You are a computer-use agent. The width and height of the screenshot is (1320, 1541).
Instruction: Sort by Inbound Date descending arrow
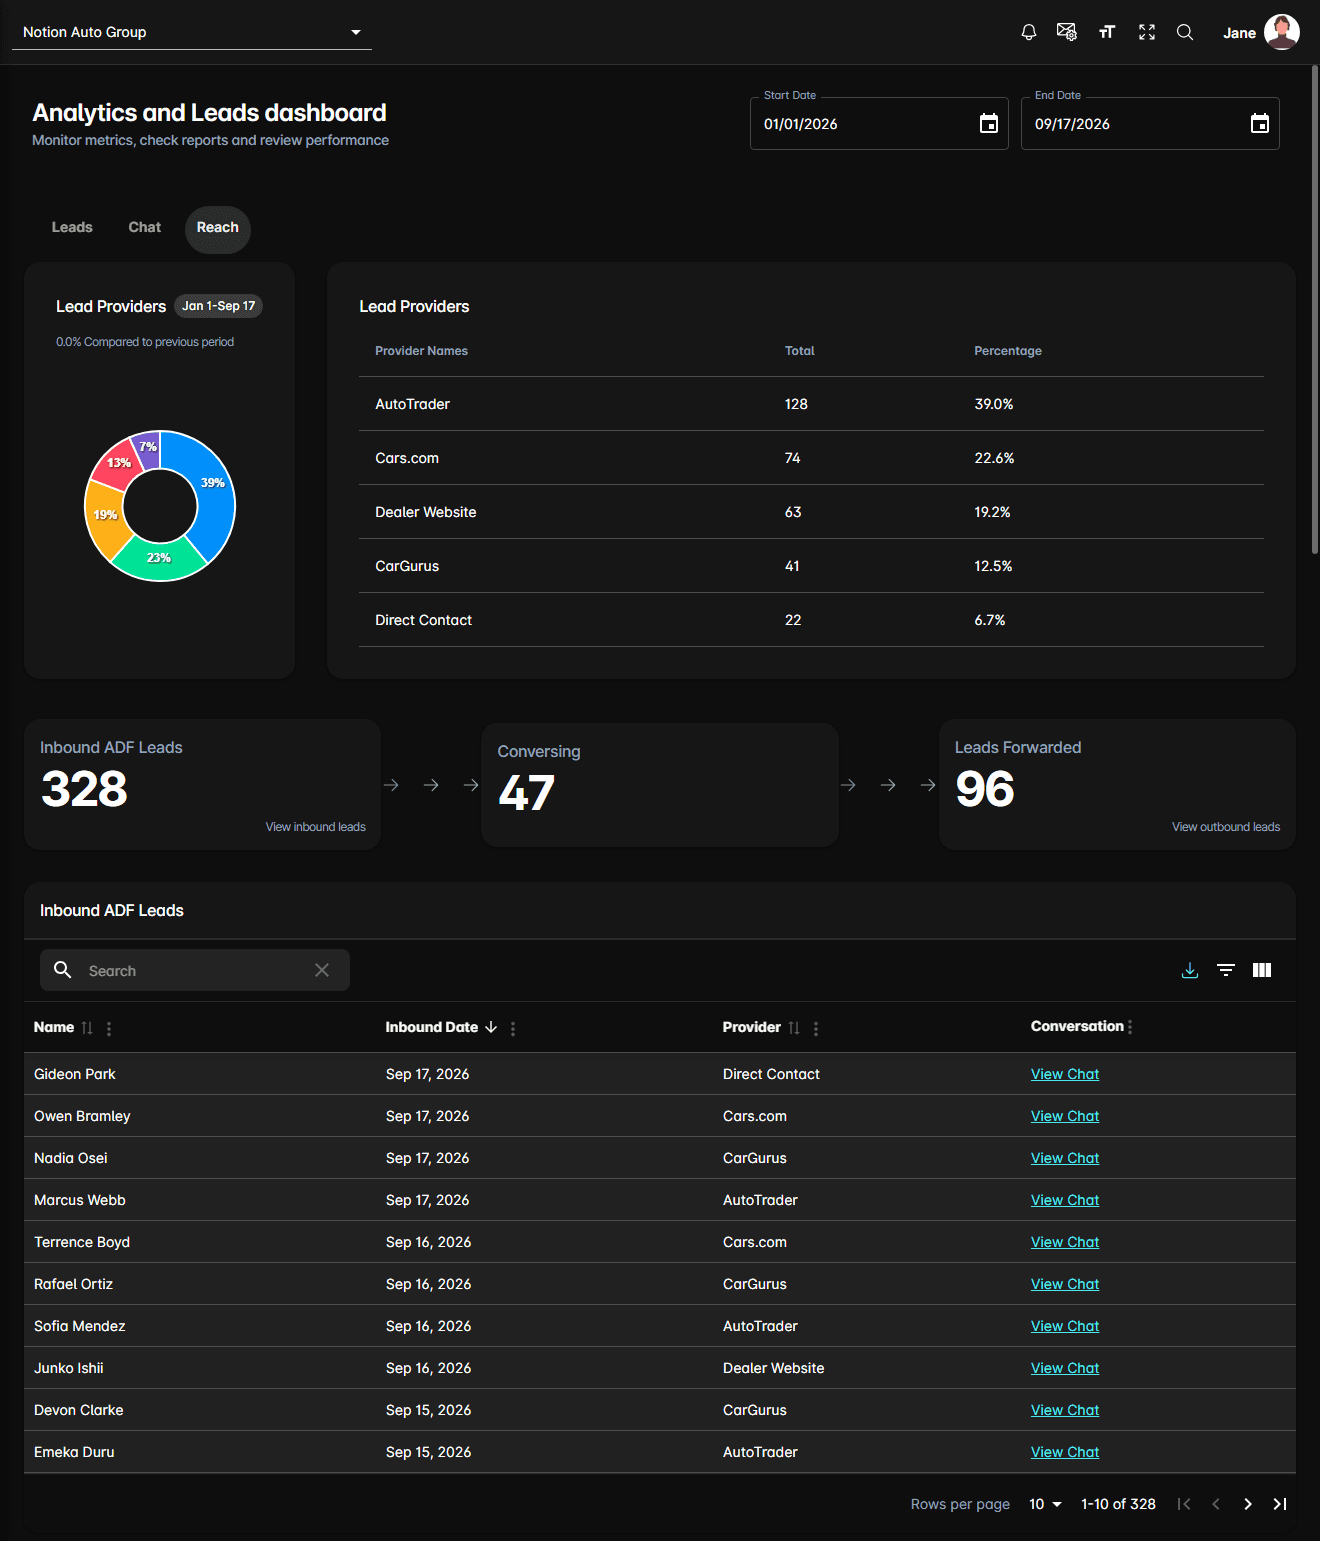click(491, 1027)
